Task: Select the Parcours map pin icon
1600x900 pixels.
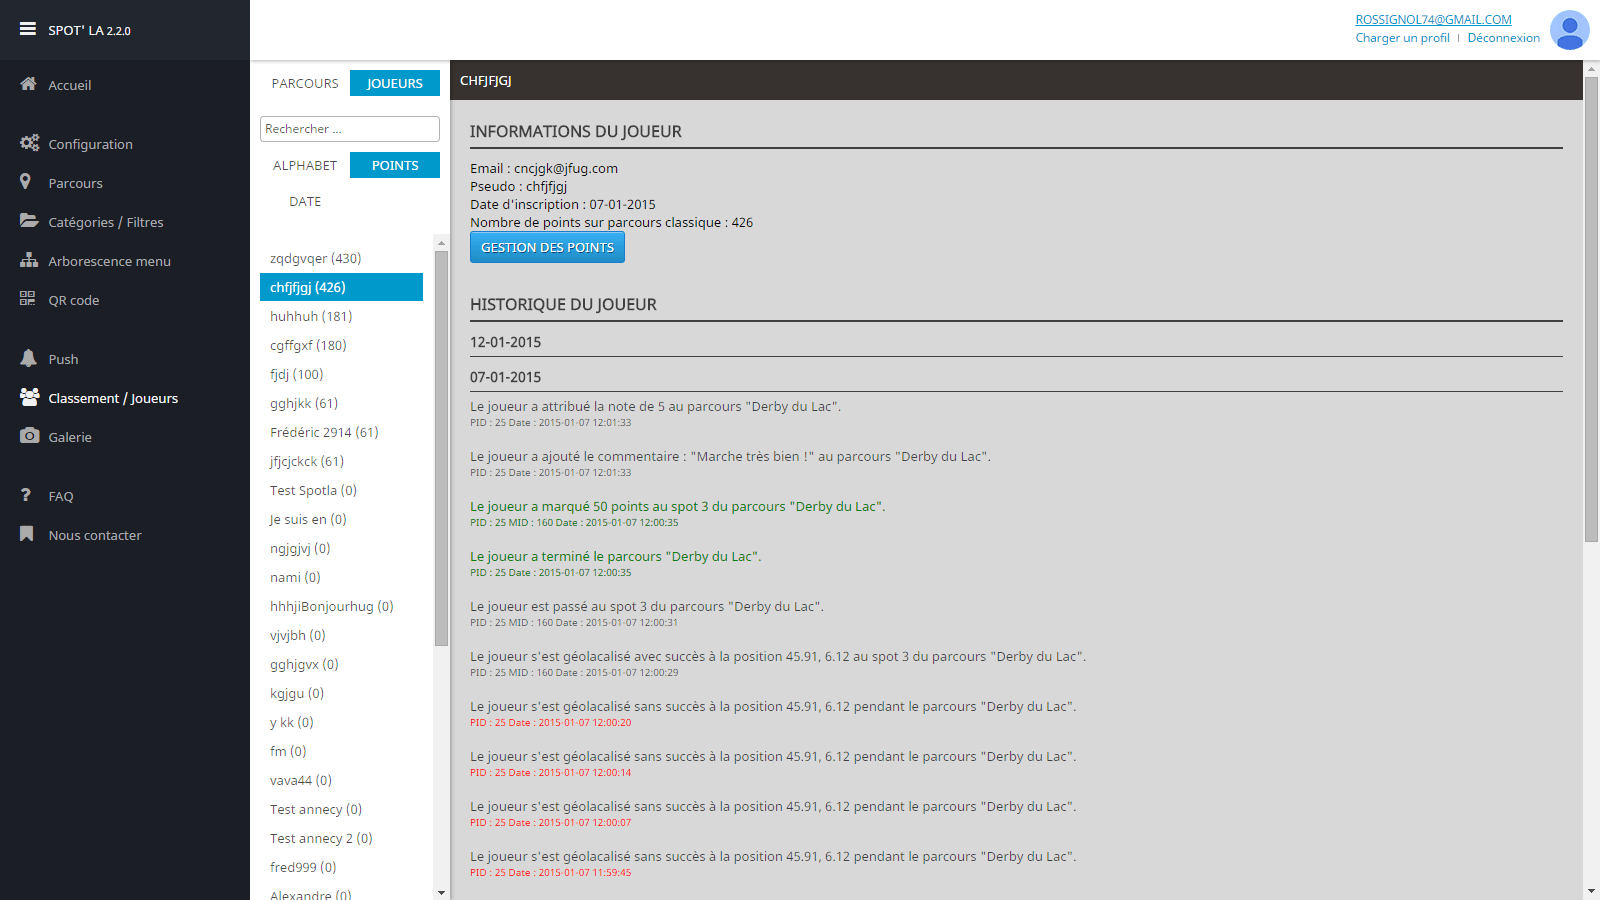Action: [x=25, y=182]
